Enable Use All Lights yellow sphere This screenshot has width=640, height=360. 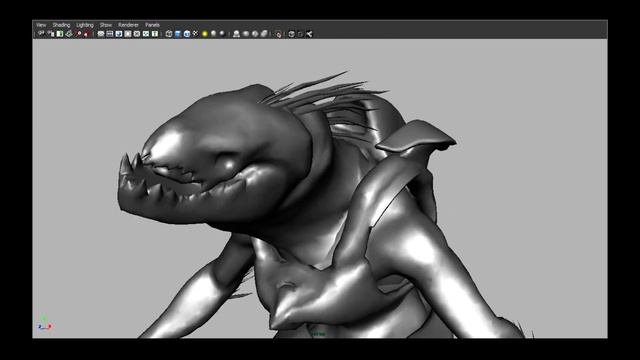(x=205, y=33)
